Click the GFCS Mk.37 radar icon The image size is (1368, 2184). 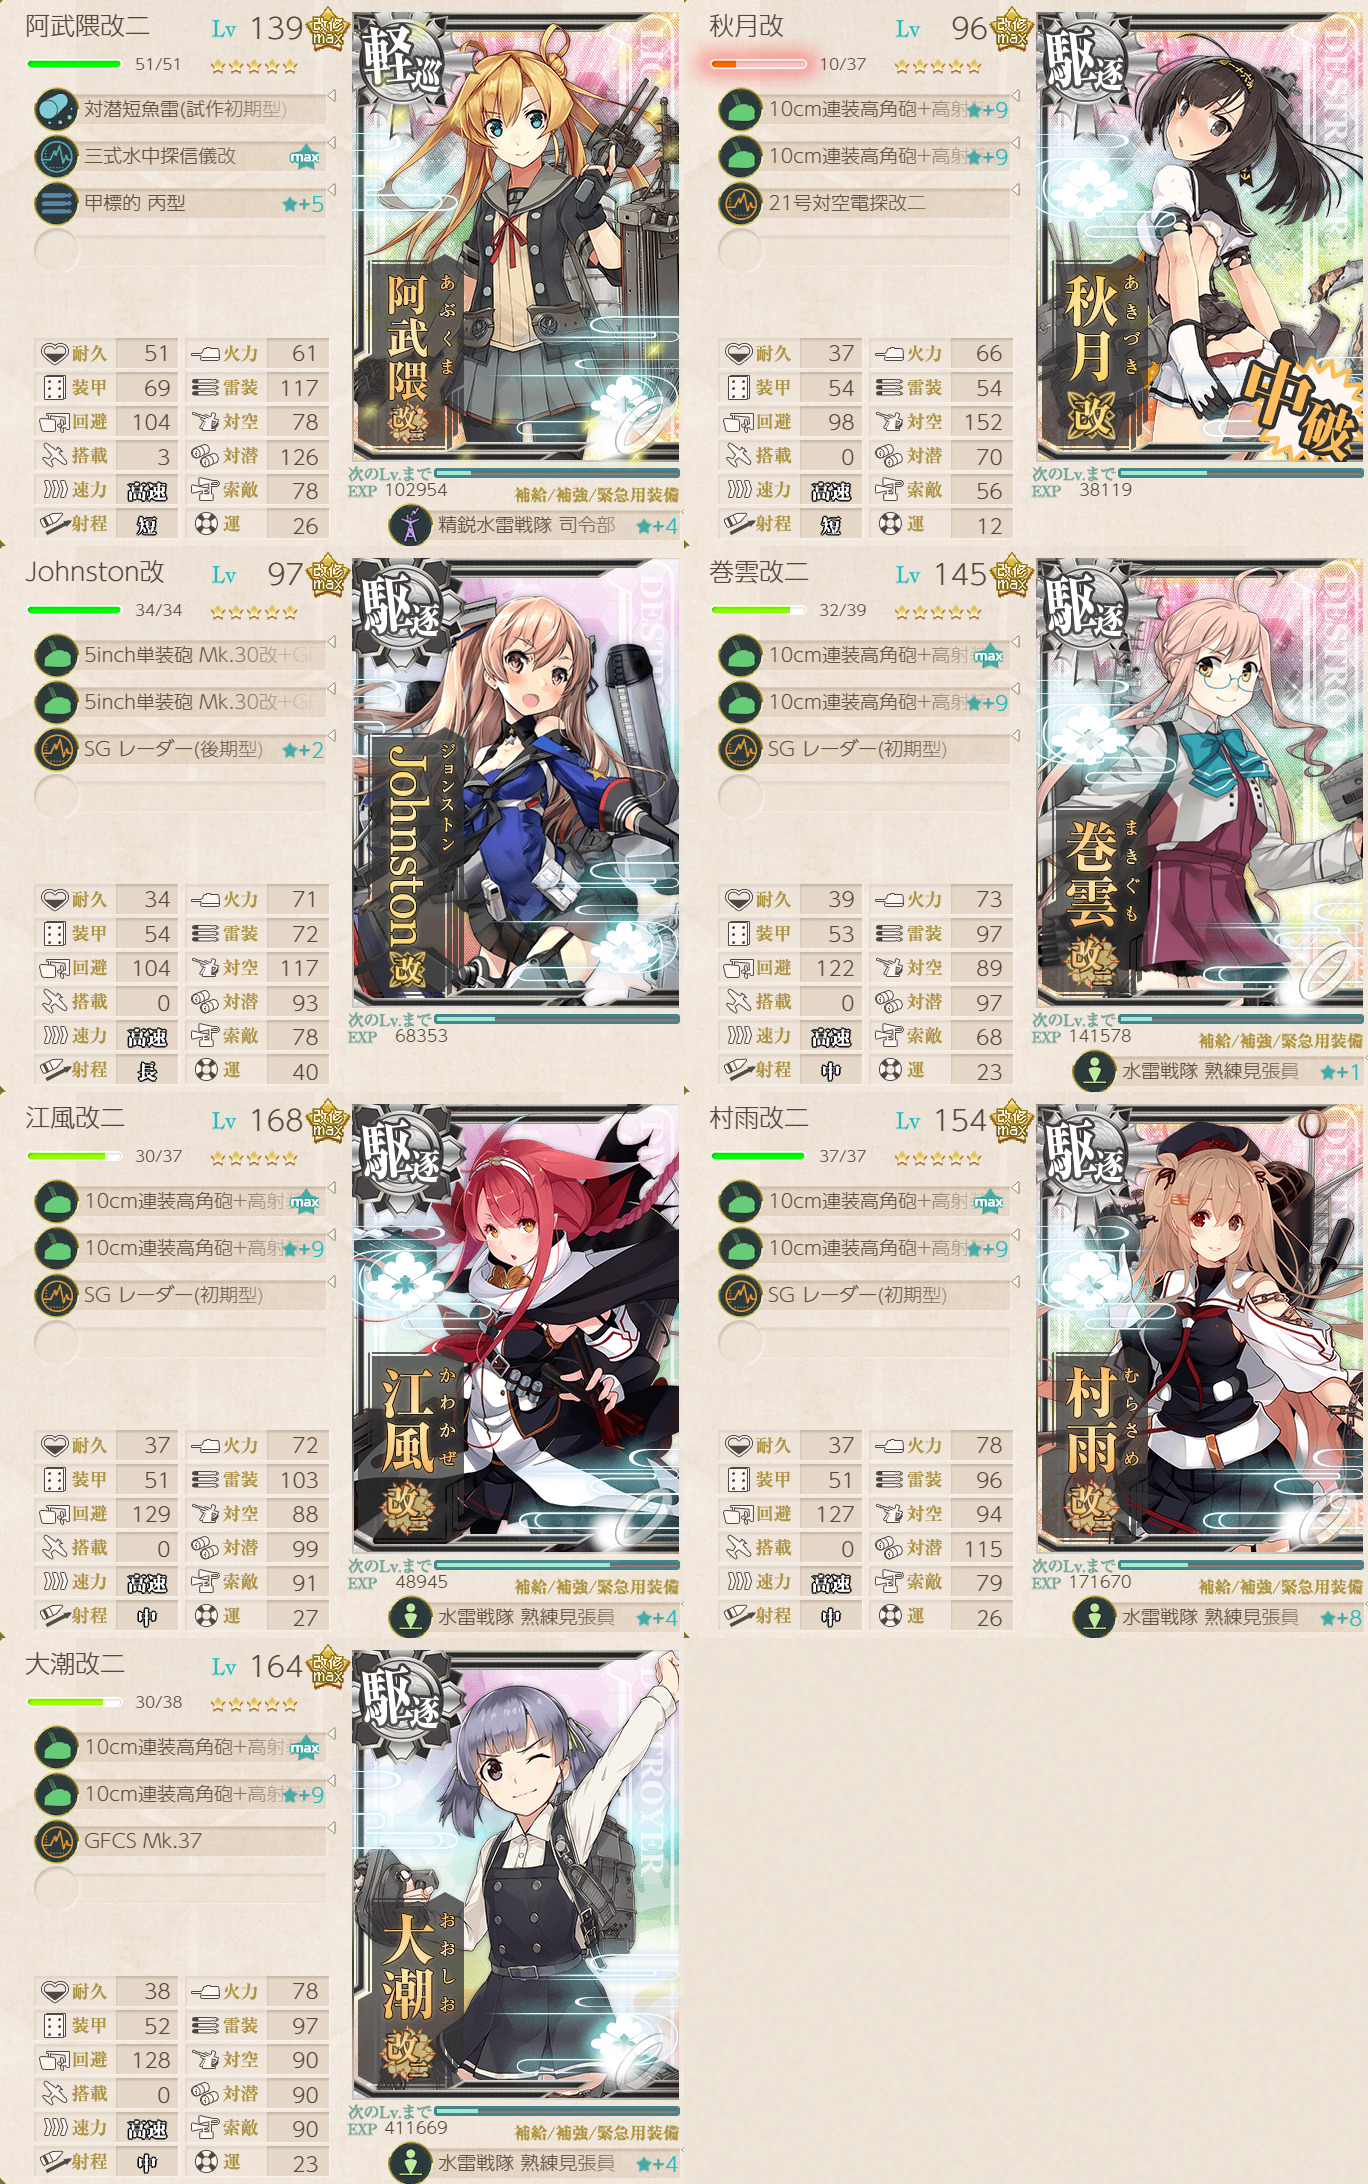[56, 1841]
